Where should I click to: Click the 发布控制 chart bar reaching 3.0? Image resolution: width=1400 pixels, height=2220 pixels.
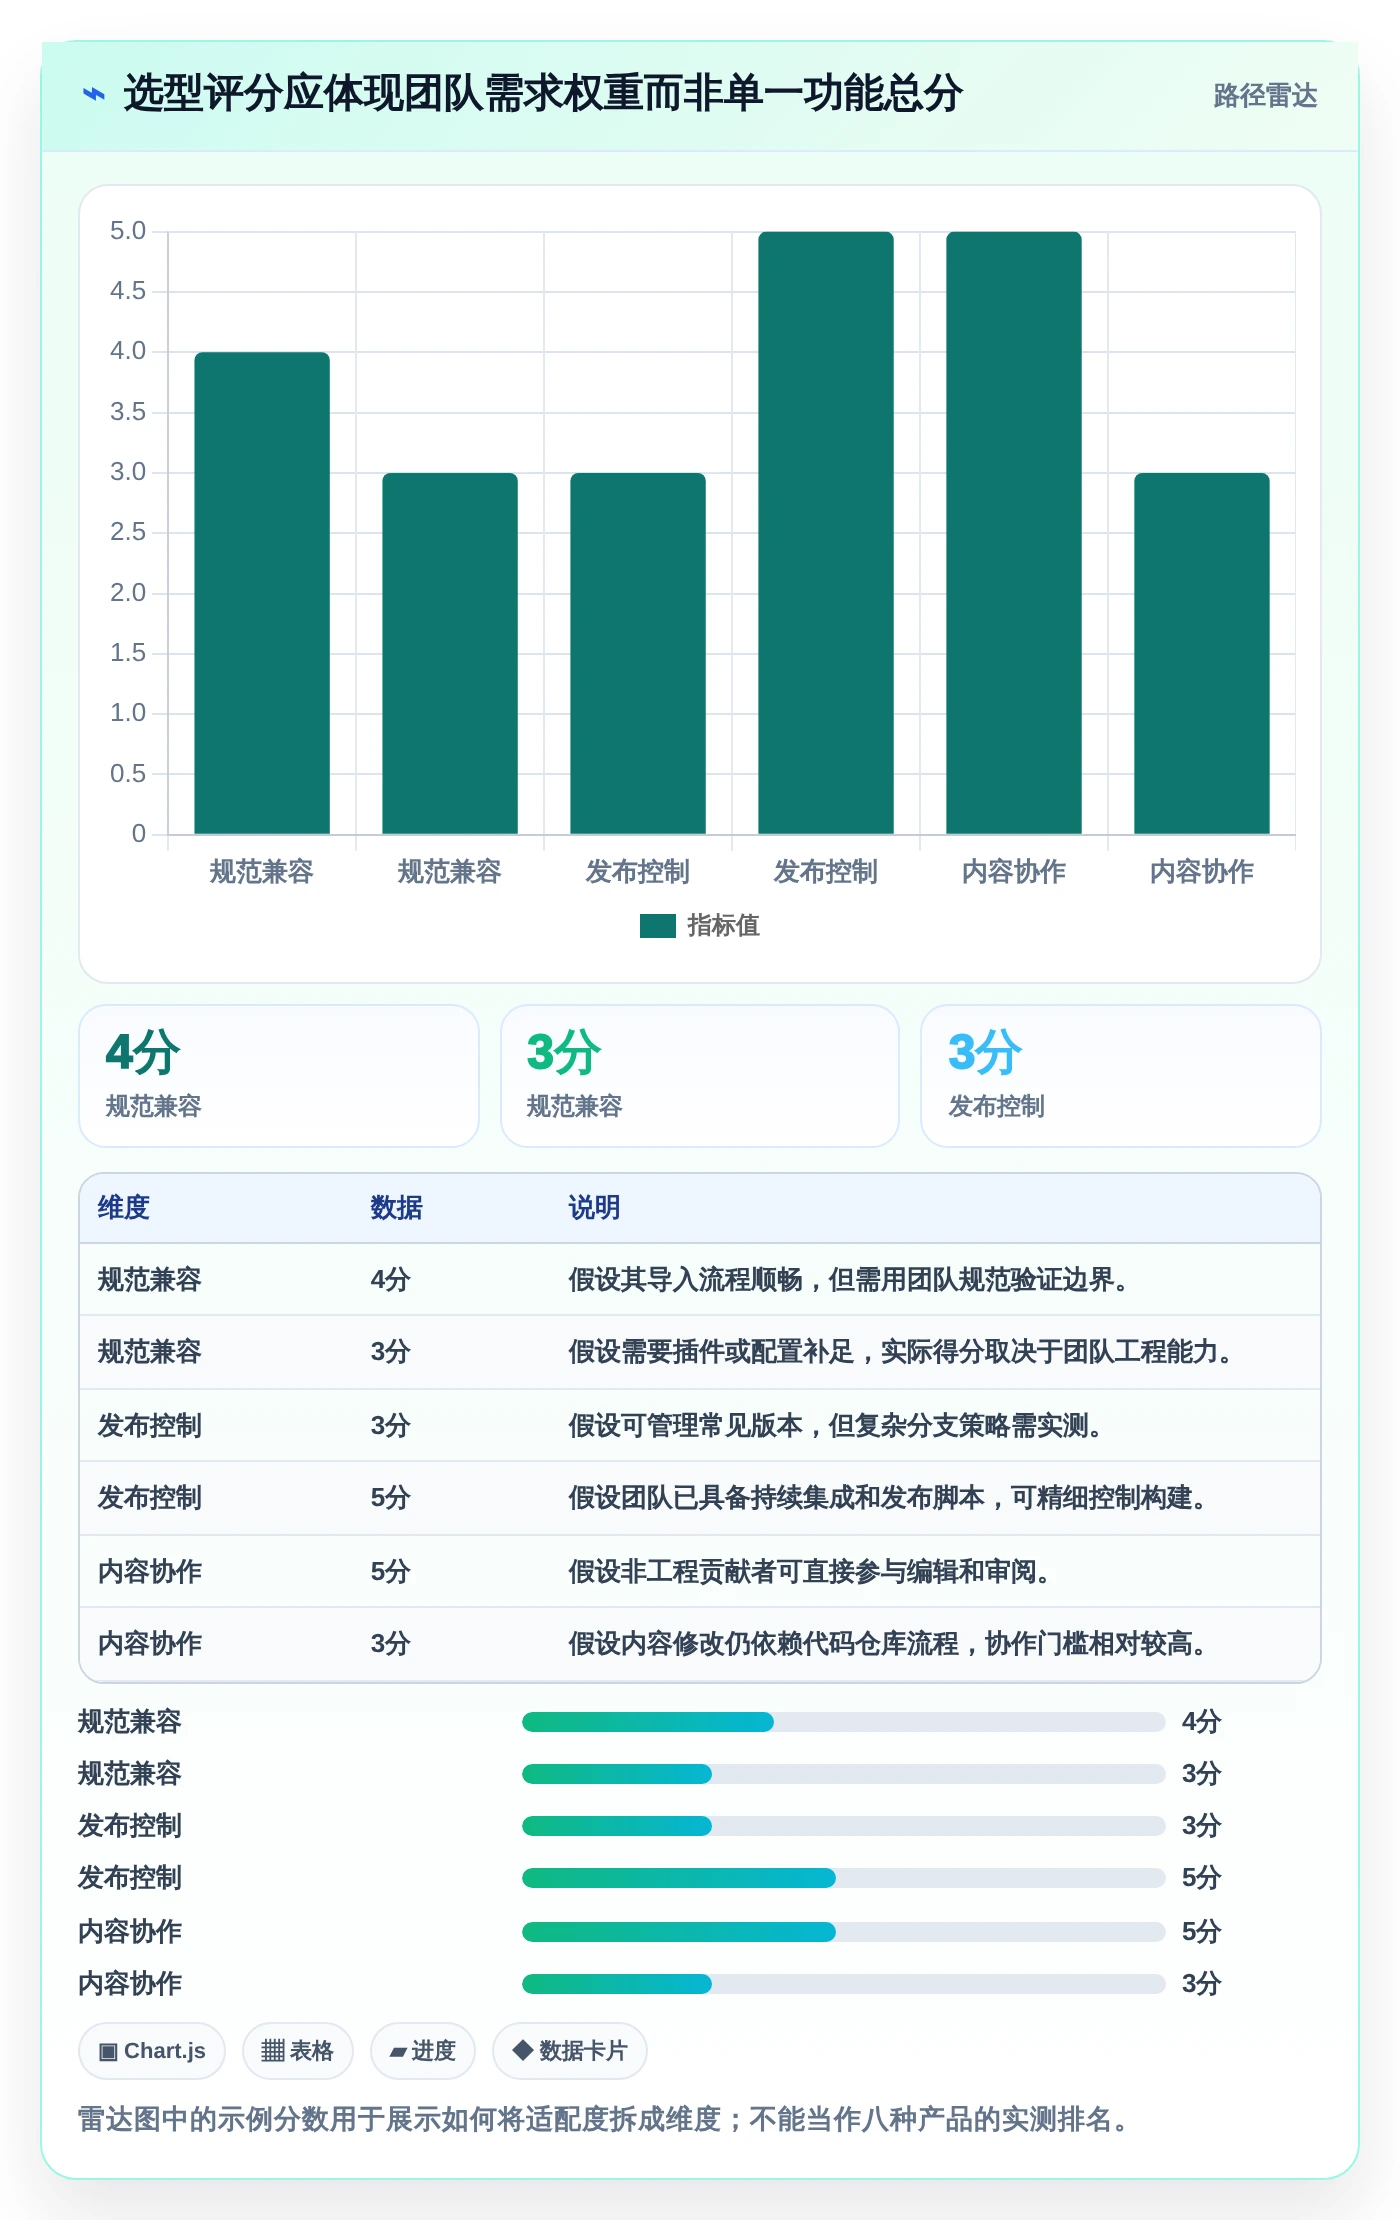(x=638, y=653)
